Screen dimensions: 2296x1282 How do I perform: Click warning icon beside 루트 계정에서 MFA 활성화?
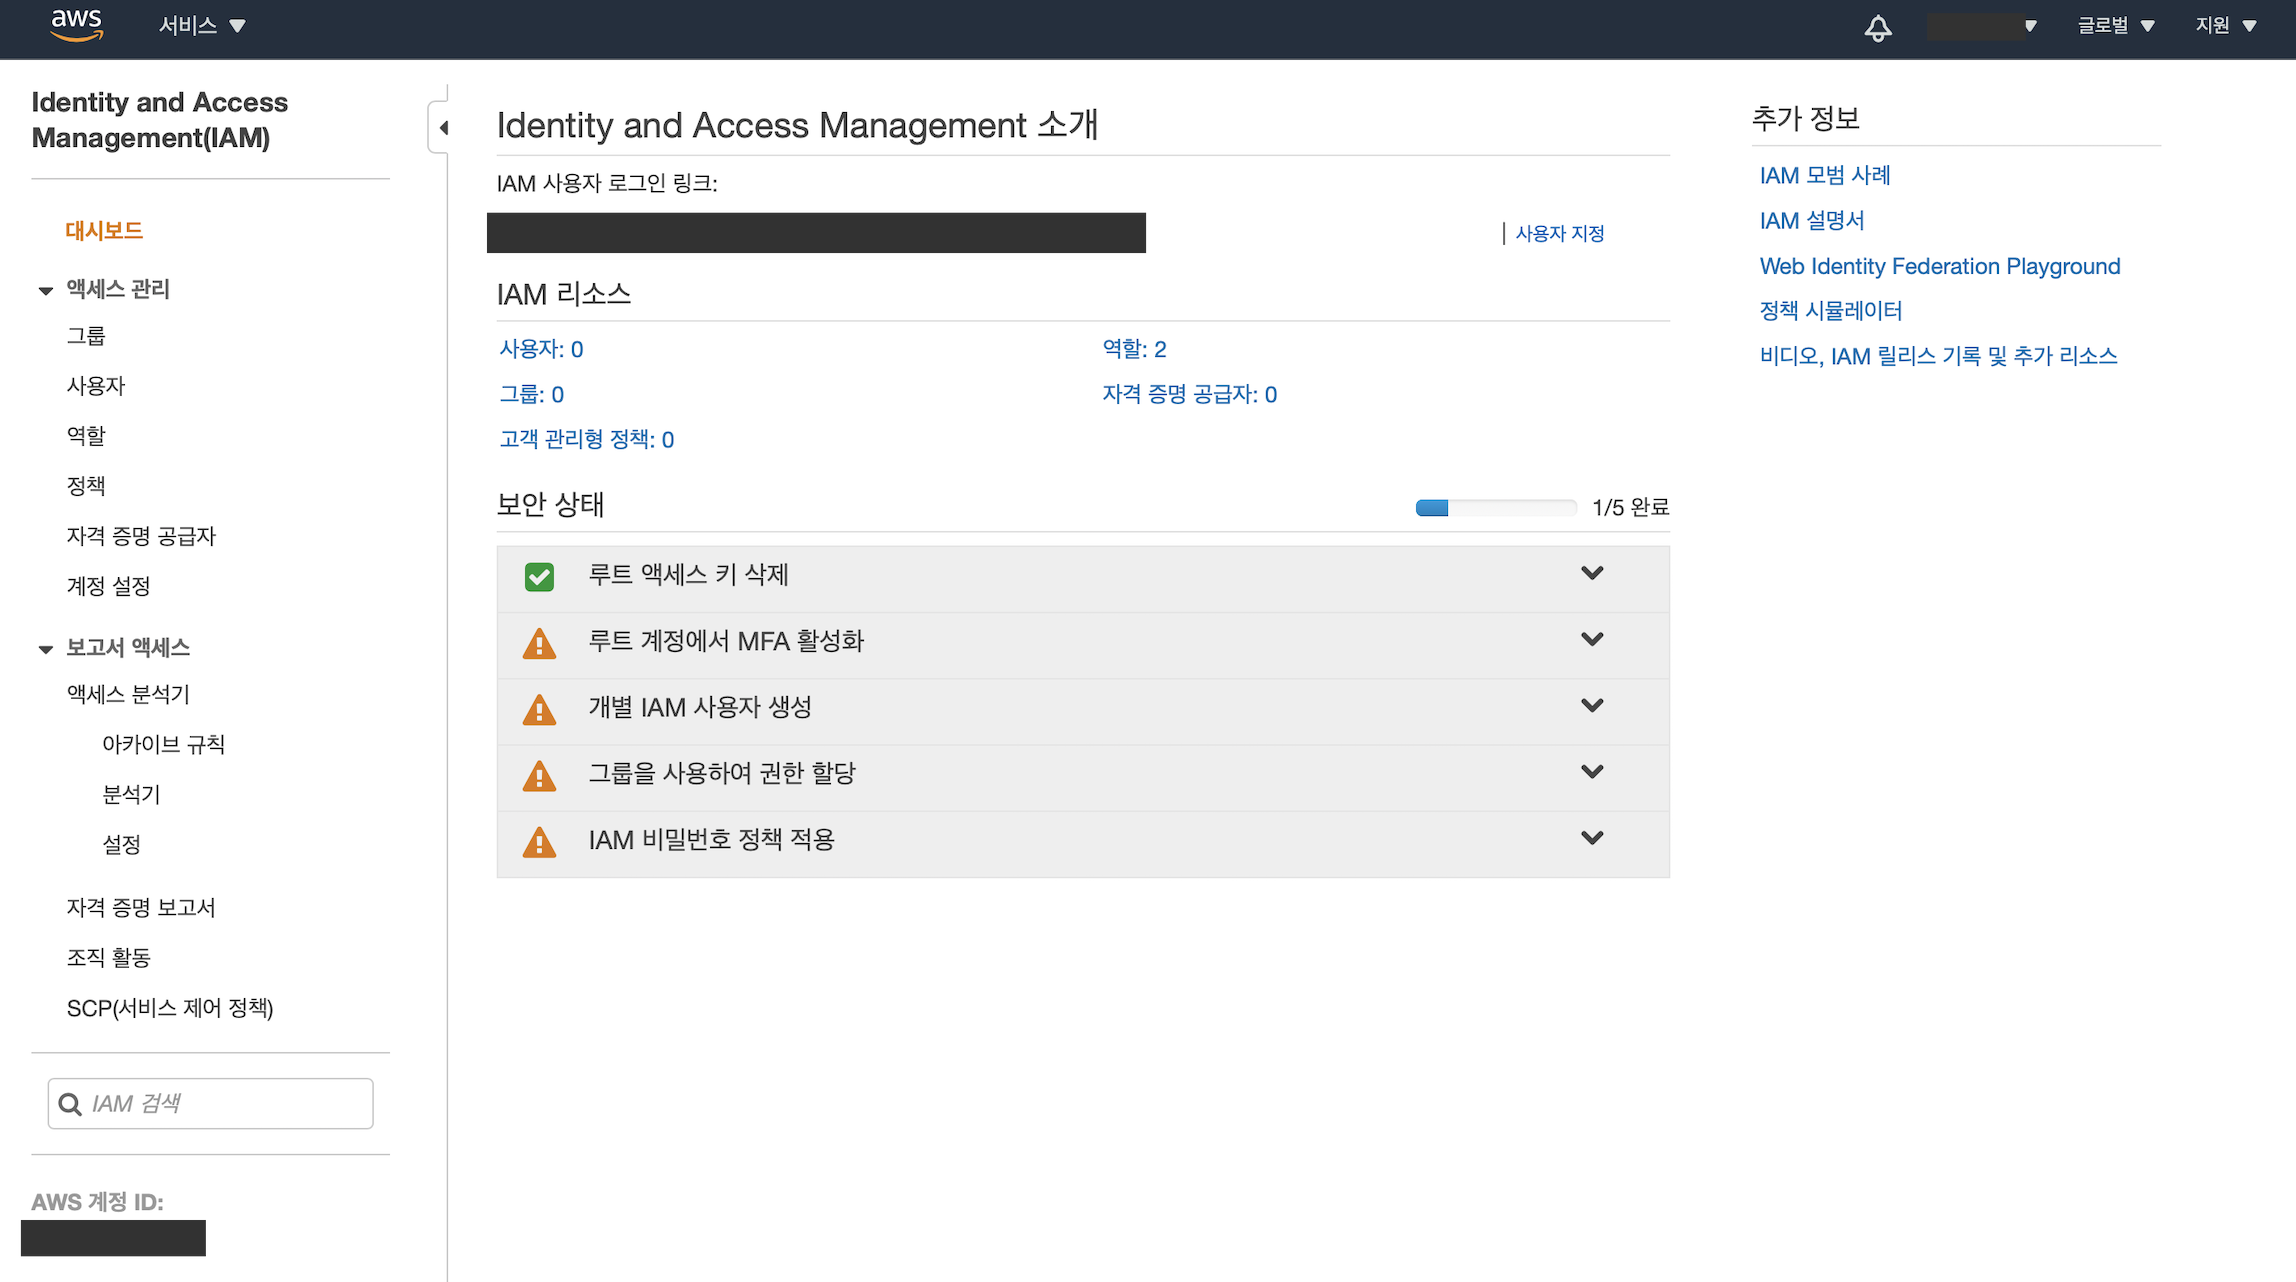tap(539, 643)
